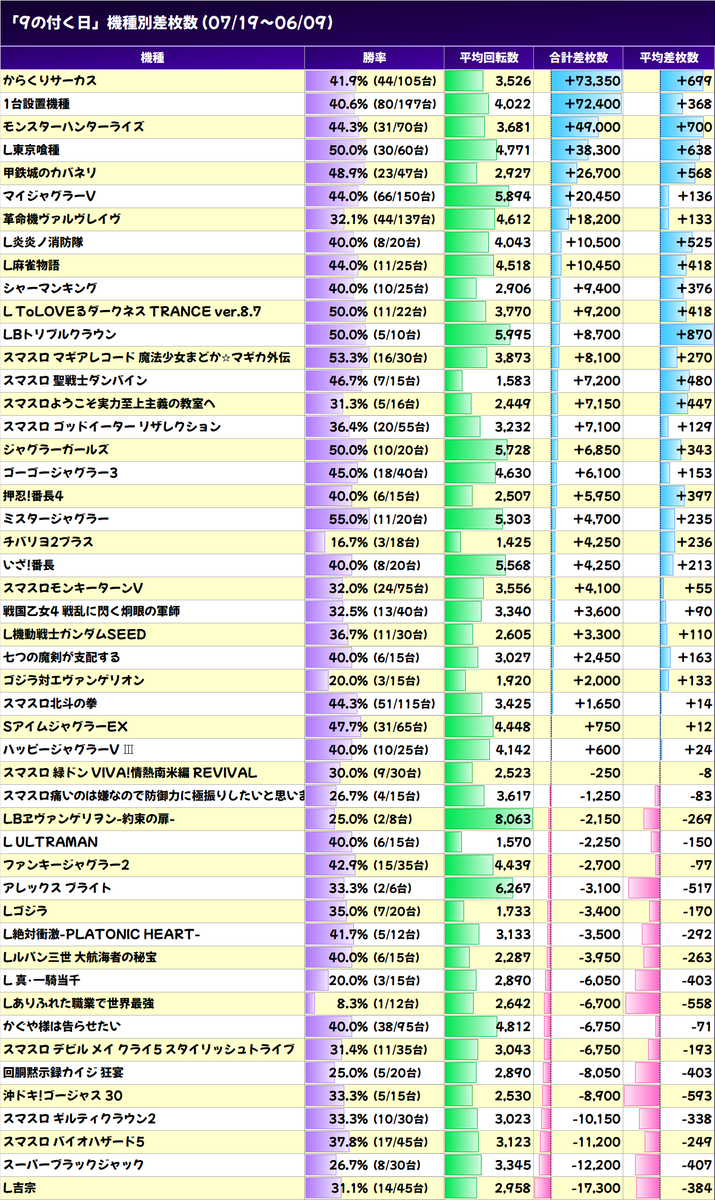Click the 機種 column header

152,57
